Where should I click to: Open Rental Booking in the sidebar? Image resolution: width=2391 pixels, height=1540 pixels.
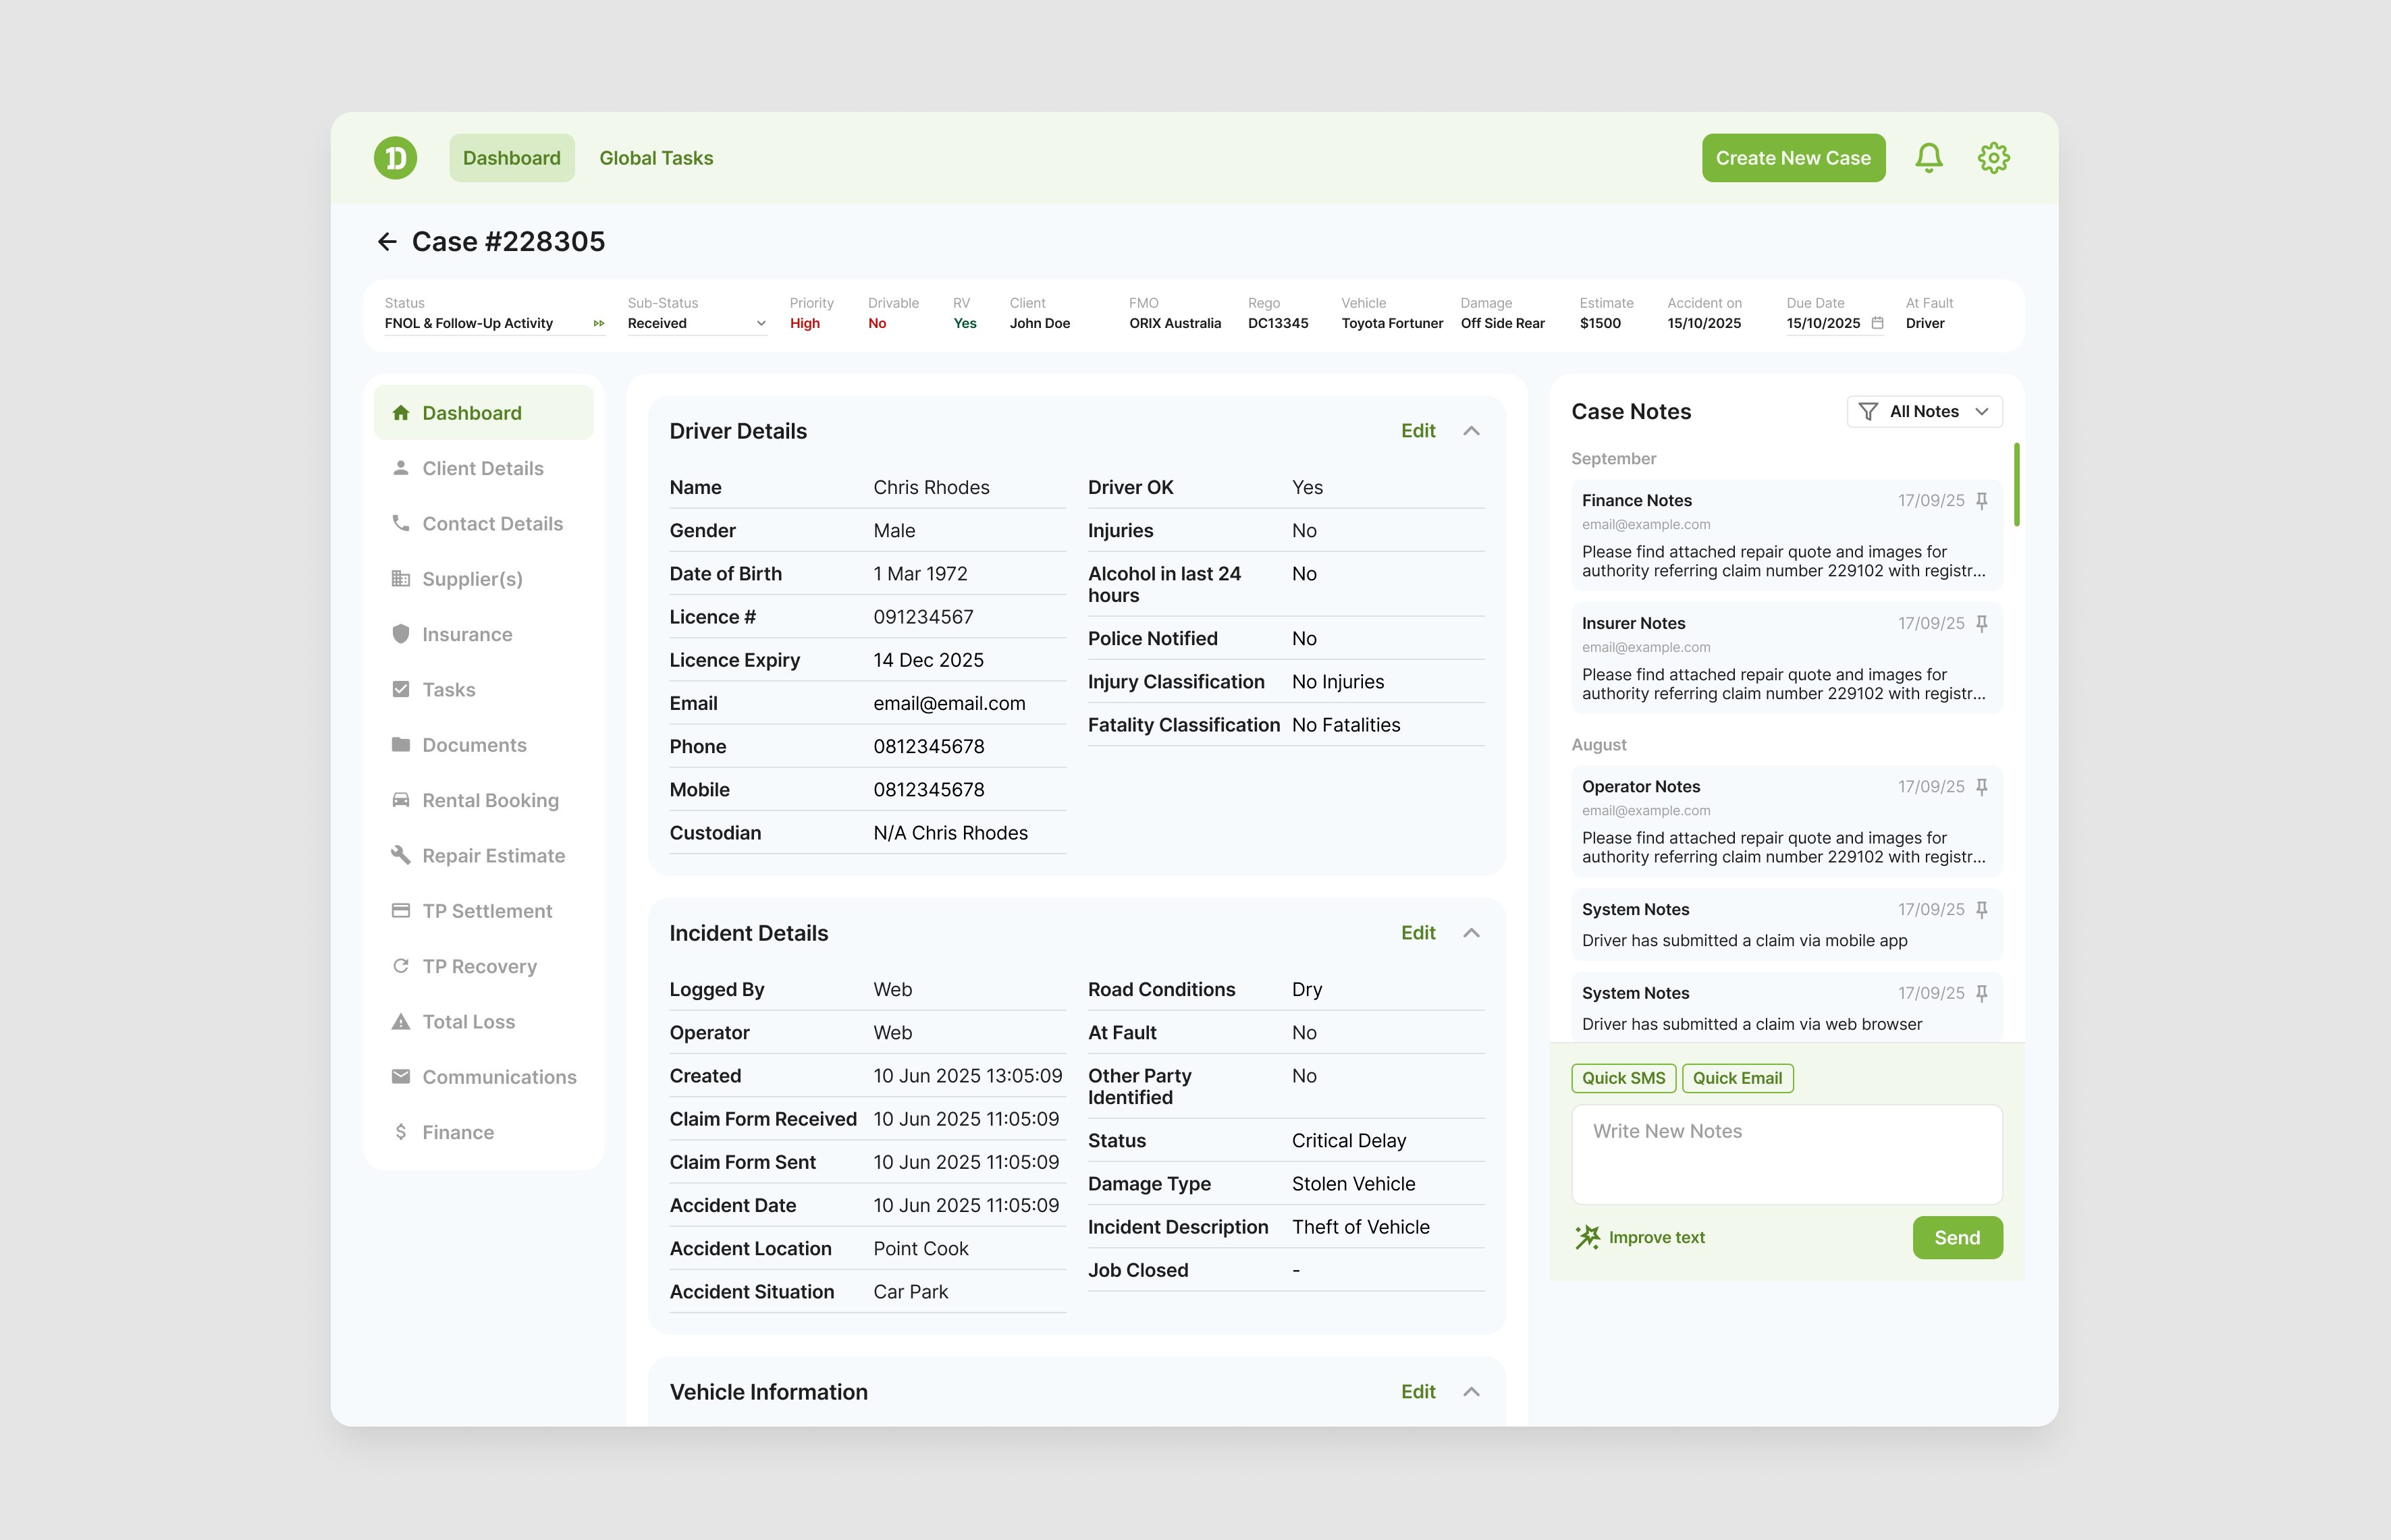(x=484, y=800)
